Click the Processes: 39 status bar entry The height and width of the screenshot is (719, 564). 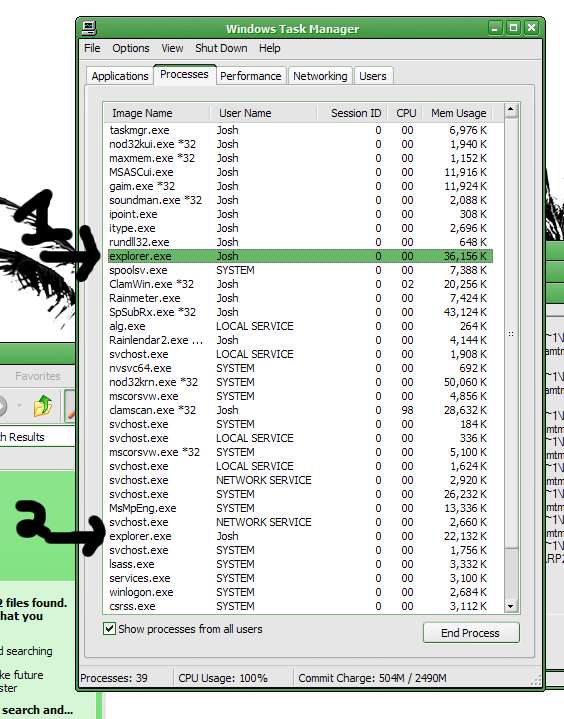pyautogui.click(x=114, y=678)
